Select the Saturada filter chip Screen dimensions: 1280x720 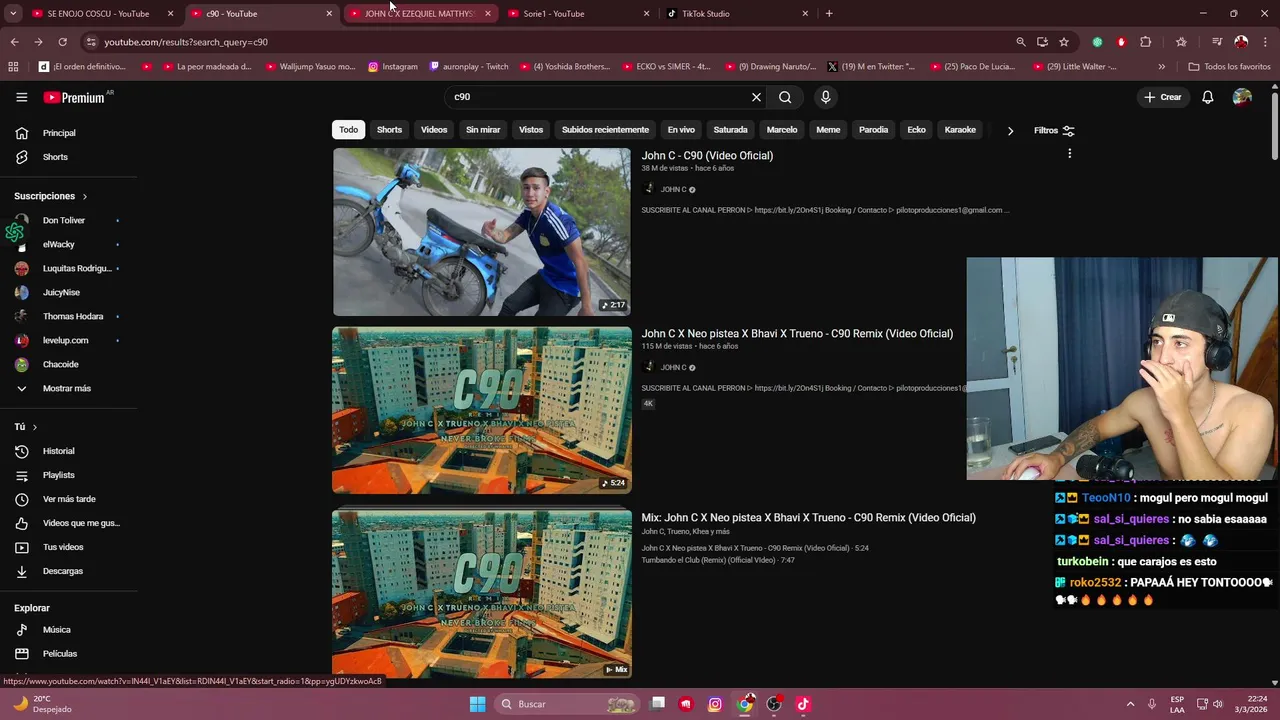coord(730,130)
